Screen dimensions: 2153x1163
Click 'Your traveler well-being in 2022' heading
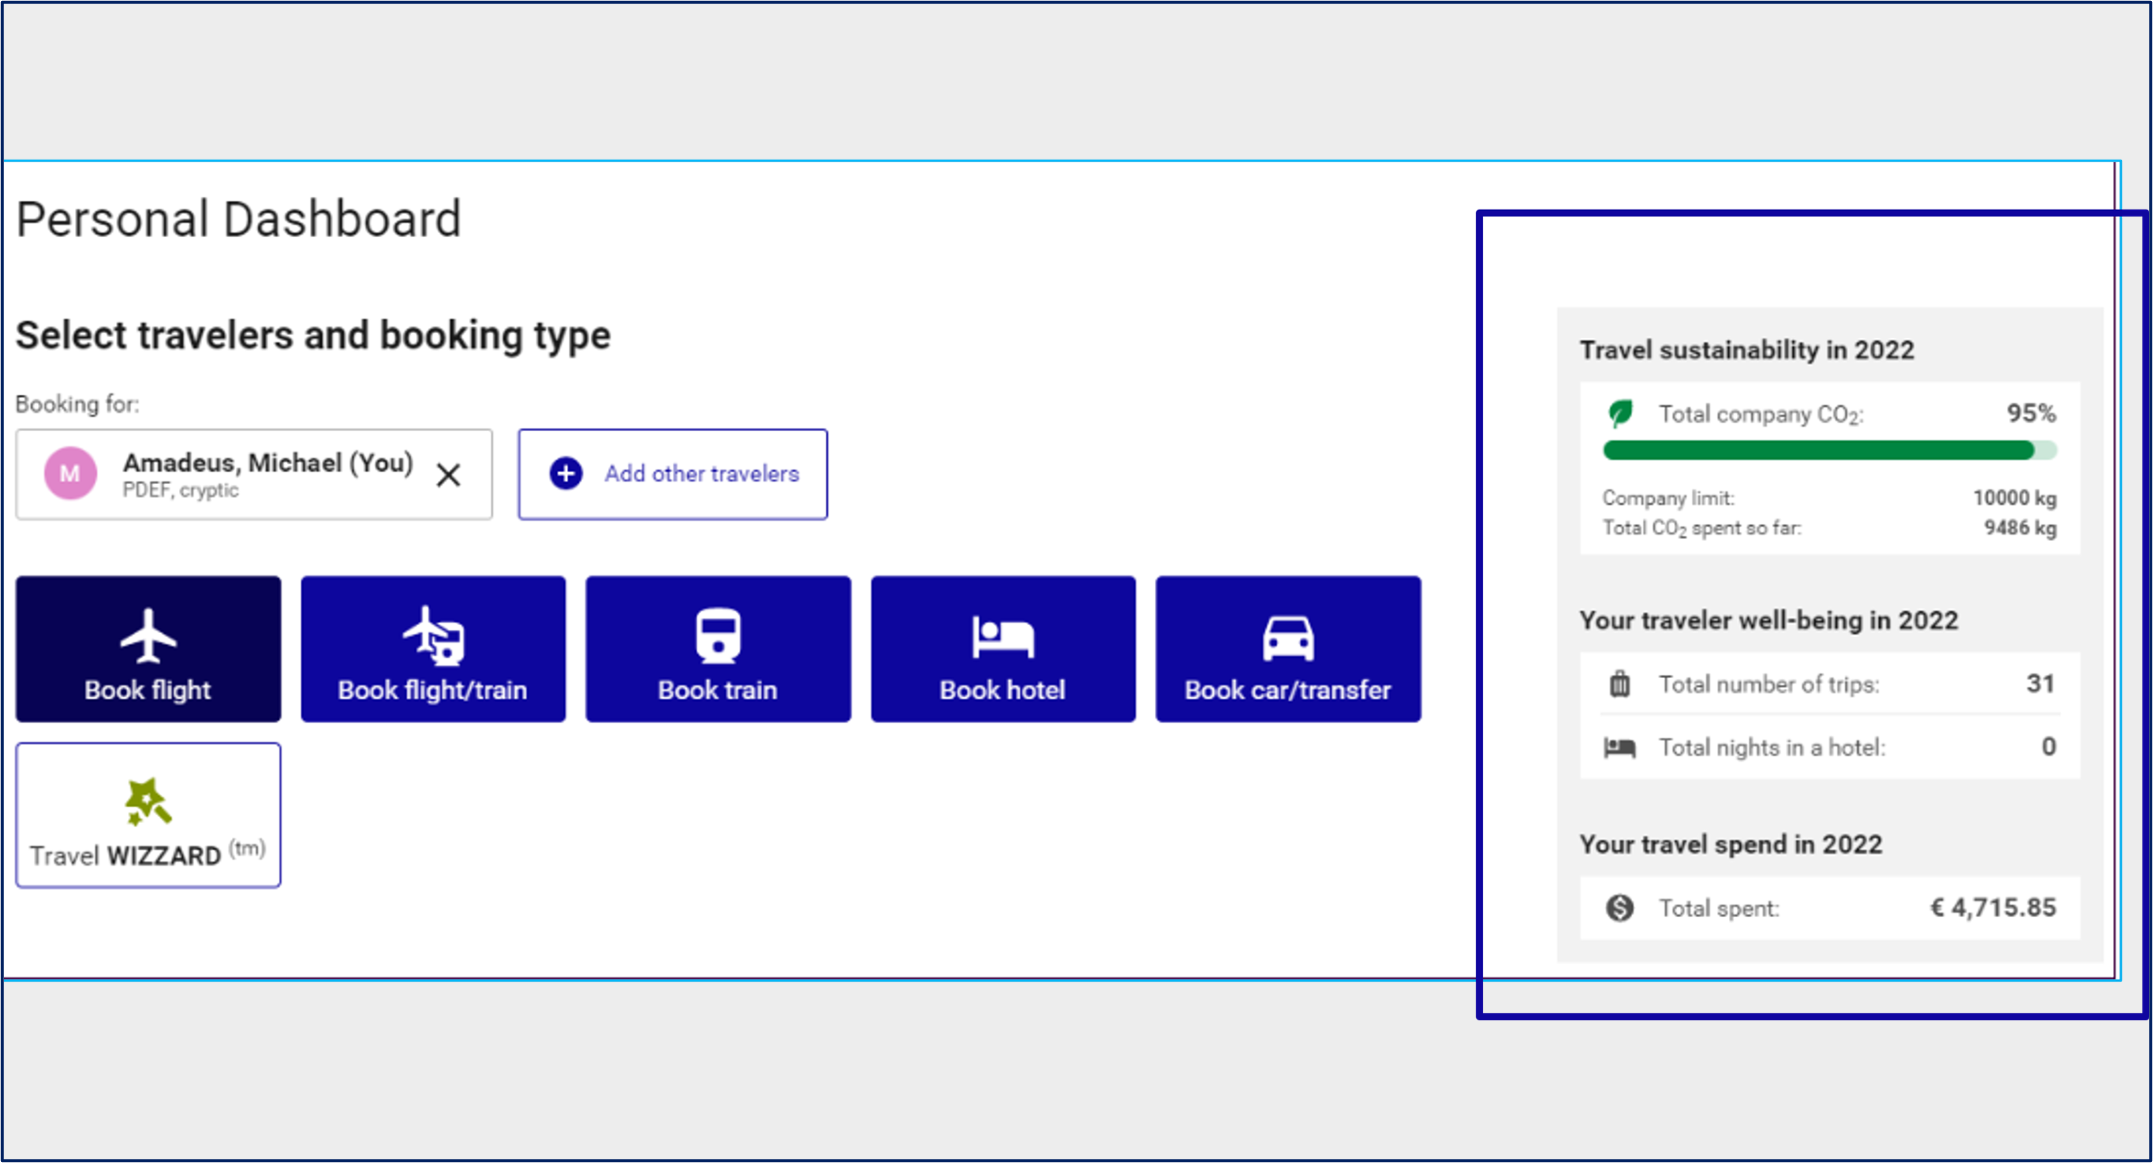pyautogui.click(x=1769, y=620)
